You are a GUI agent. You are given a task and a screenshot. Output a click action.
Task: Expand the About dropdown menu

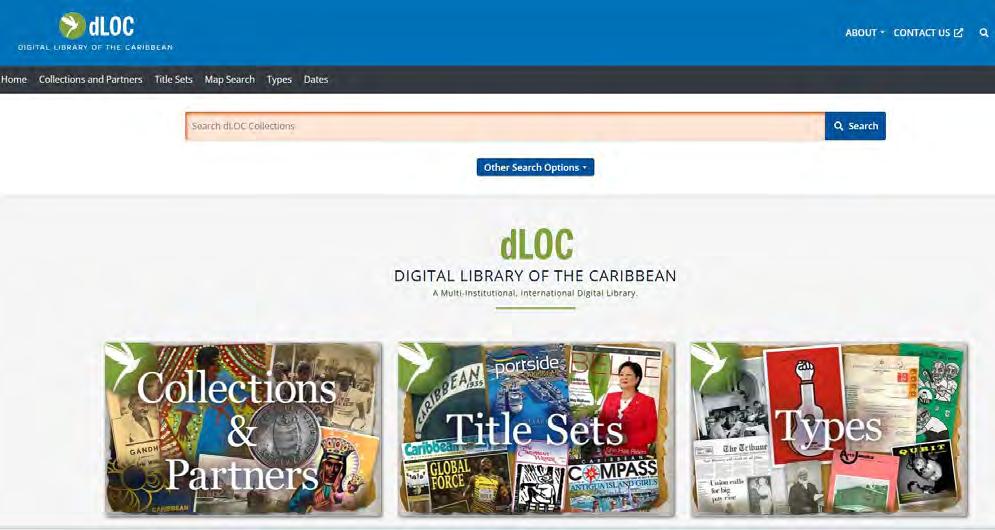point(864,32)
